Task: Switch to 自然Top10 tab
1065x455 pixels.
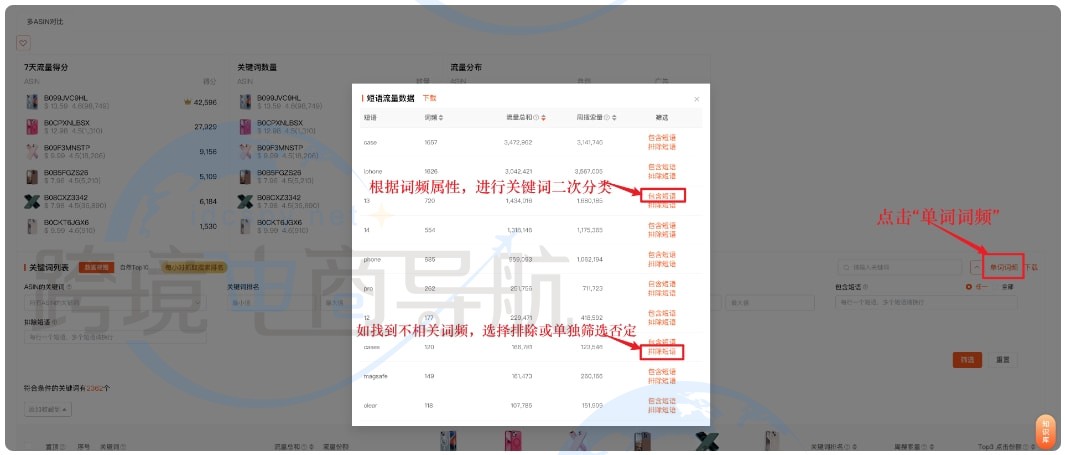Action: [x=134, y=268]
